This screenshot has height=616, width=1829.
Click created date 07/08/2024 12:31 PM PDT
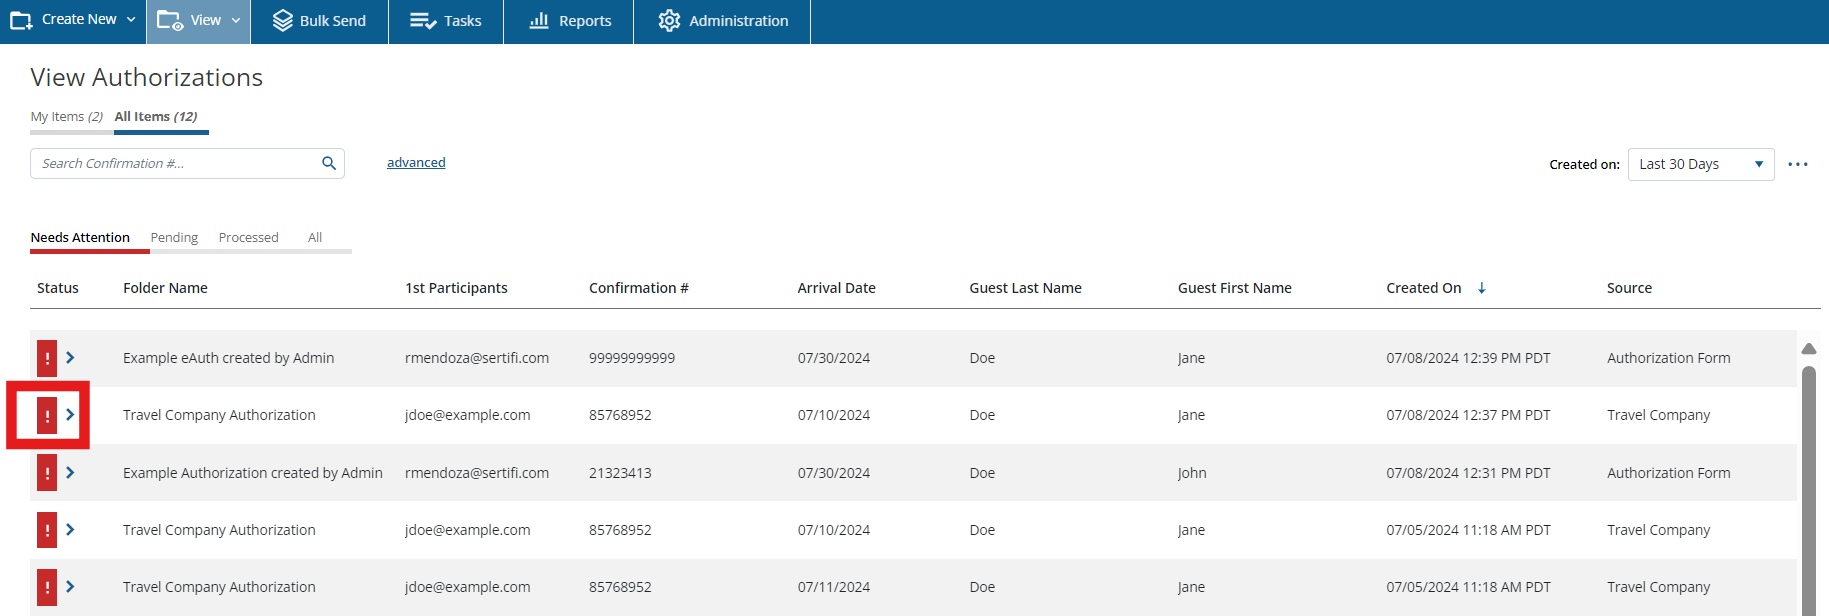(1468, 473)
